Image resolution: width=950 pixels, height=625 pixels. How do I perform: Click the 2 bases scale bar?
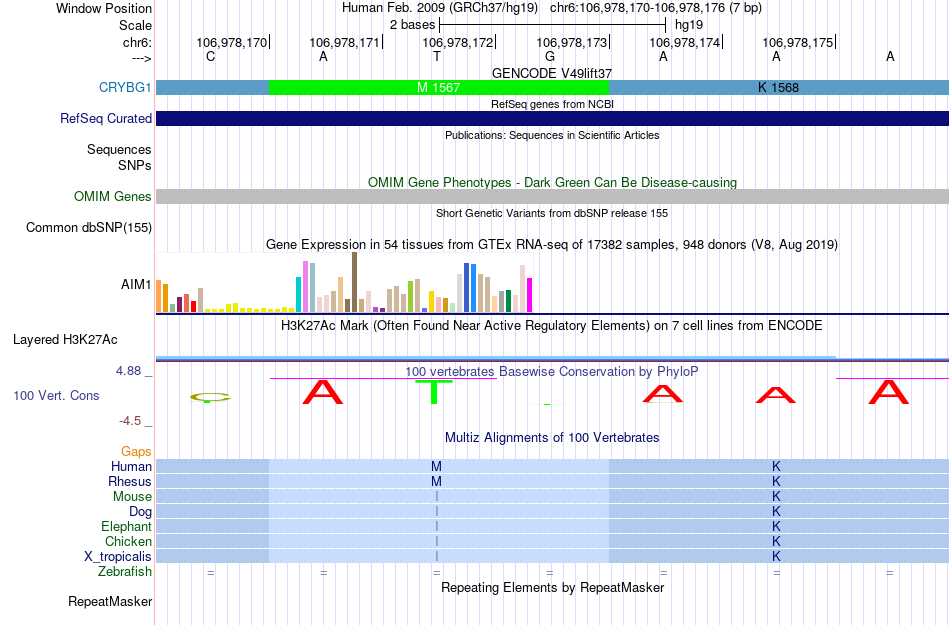[553, 25]
